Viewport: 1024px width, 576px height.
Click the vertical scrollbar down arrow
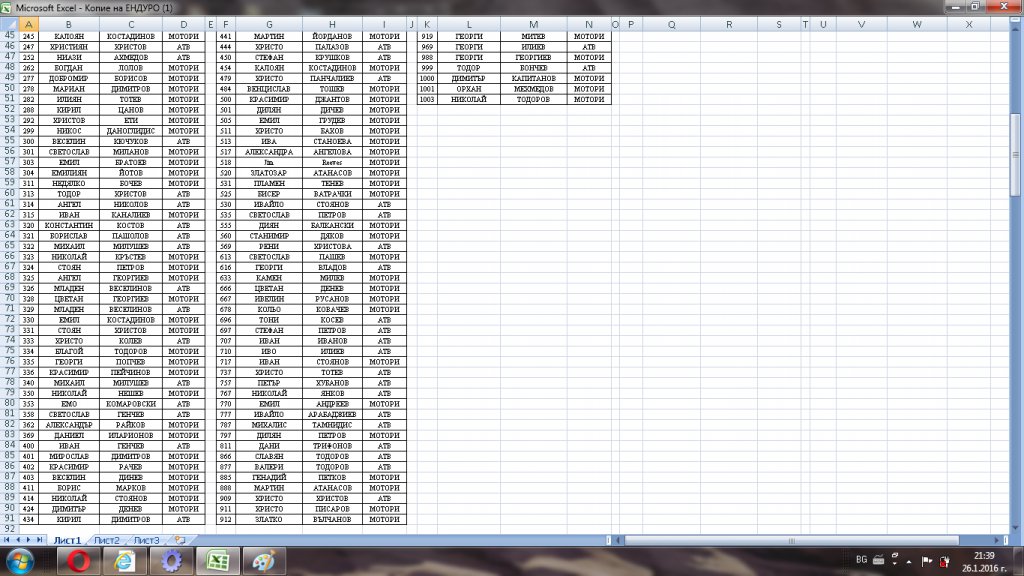click(x=1016, y=528)
